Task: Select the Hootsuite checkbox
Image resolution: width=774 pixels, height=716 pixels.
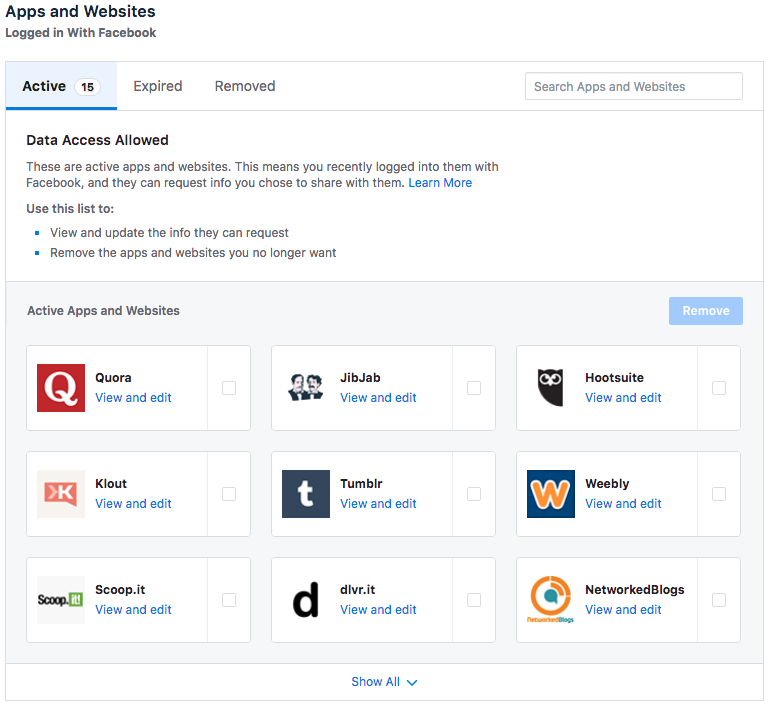Action: (x=719, y=388)
